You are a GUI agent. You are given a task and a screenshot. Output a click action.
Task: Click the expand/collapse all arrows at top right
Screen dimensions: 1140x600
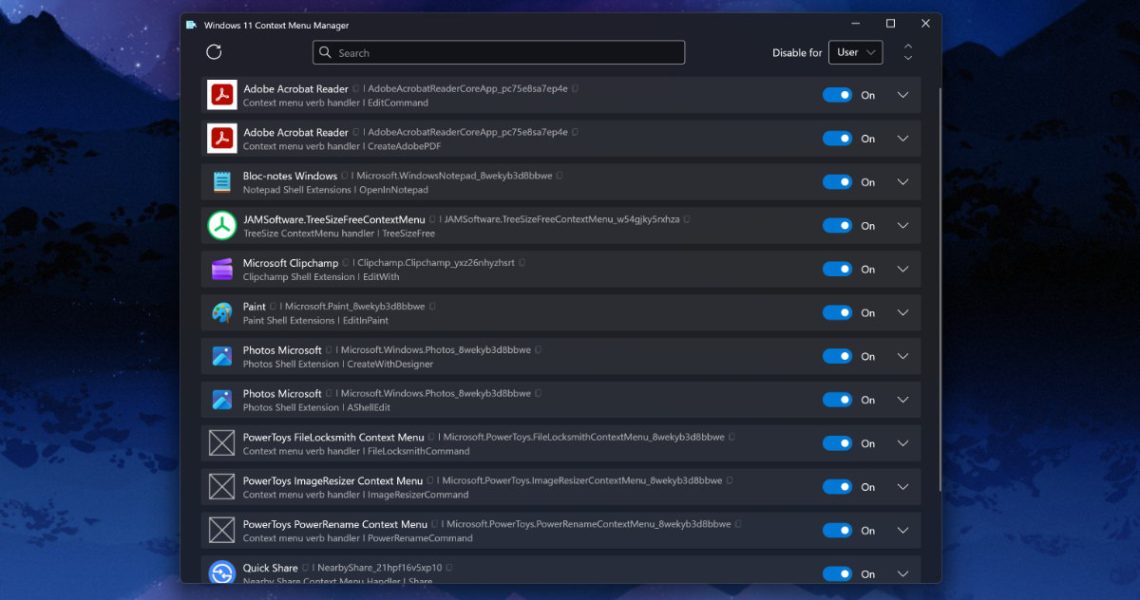[908, 53]
